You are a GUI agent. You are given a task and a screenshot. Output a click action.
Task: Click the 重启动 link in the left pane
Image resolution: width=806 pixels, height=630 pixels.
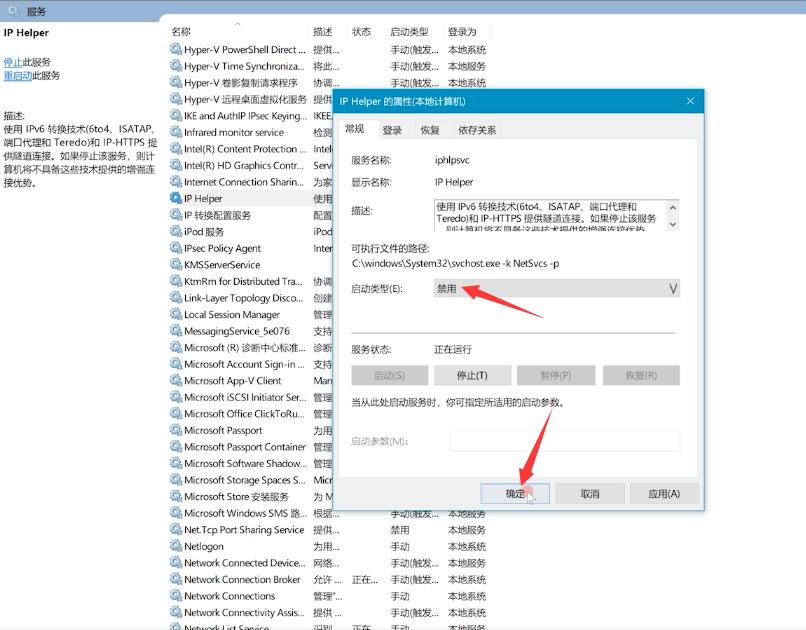pyautogui.click(x=17, y=76)
